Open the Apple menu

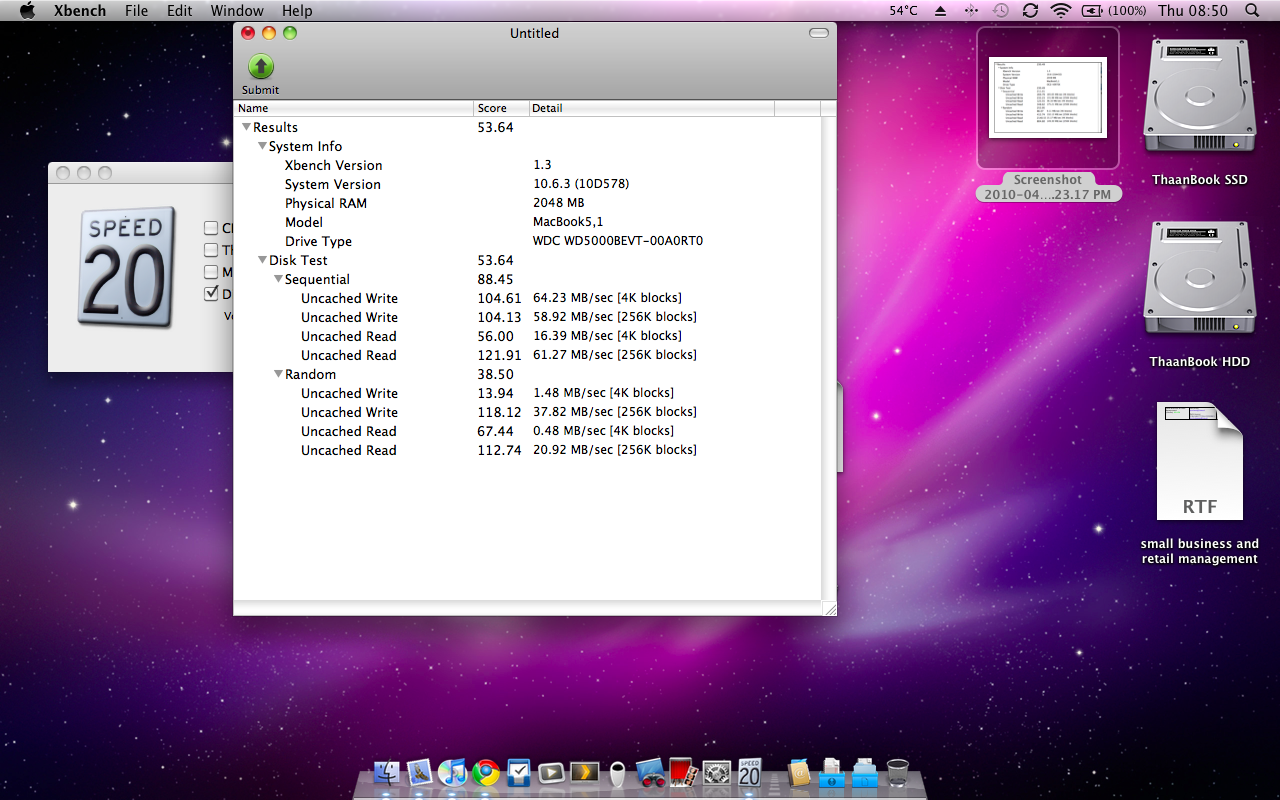pyautogui.click(x=27, y=10)
